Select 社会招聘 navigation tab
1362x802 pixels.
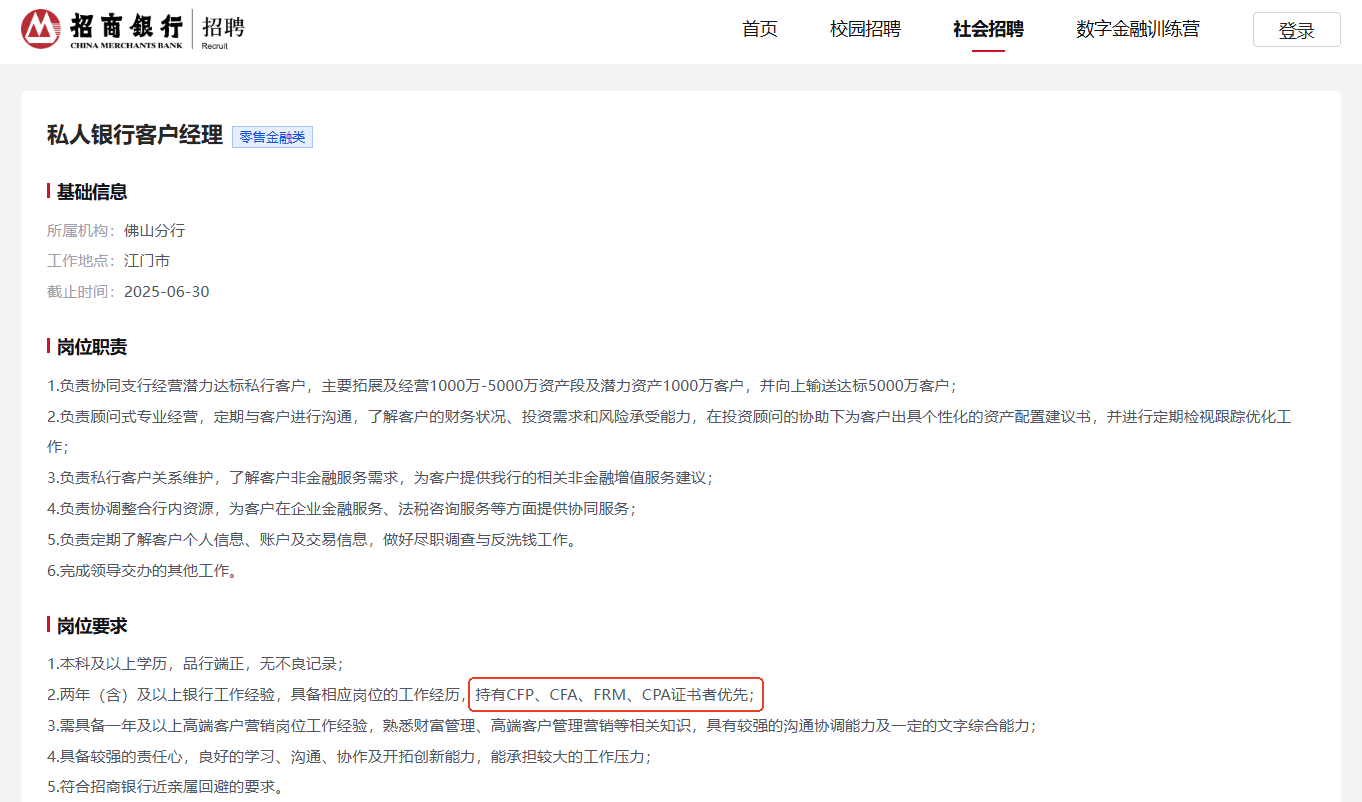point(988,29)
